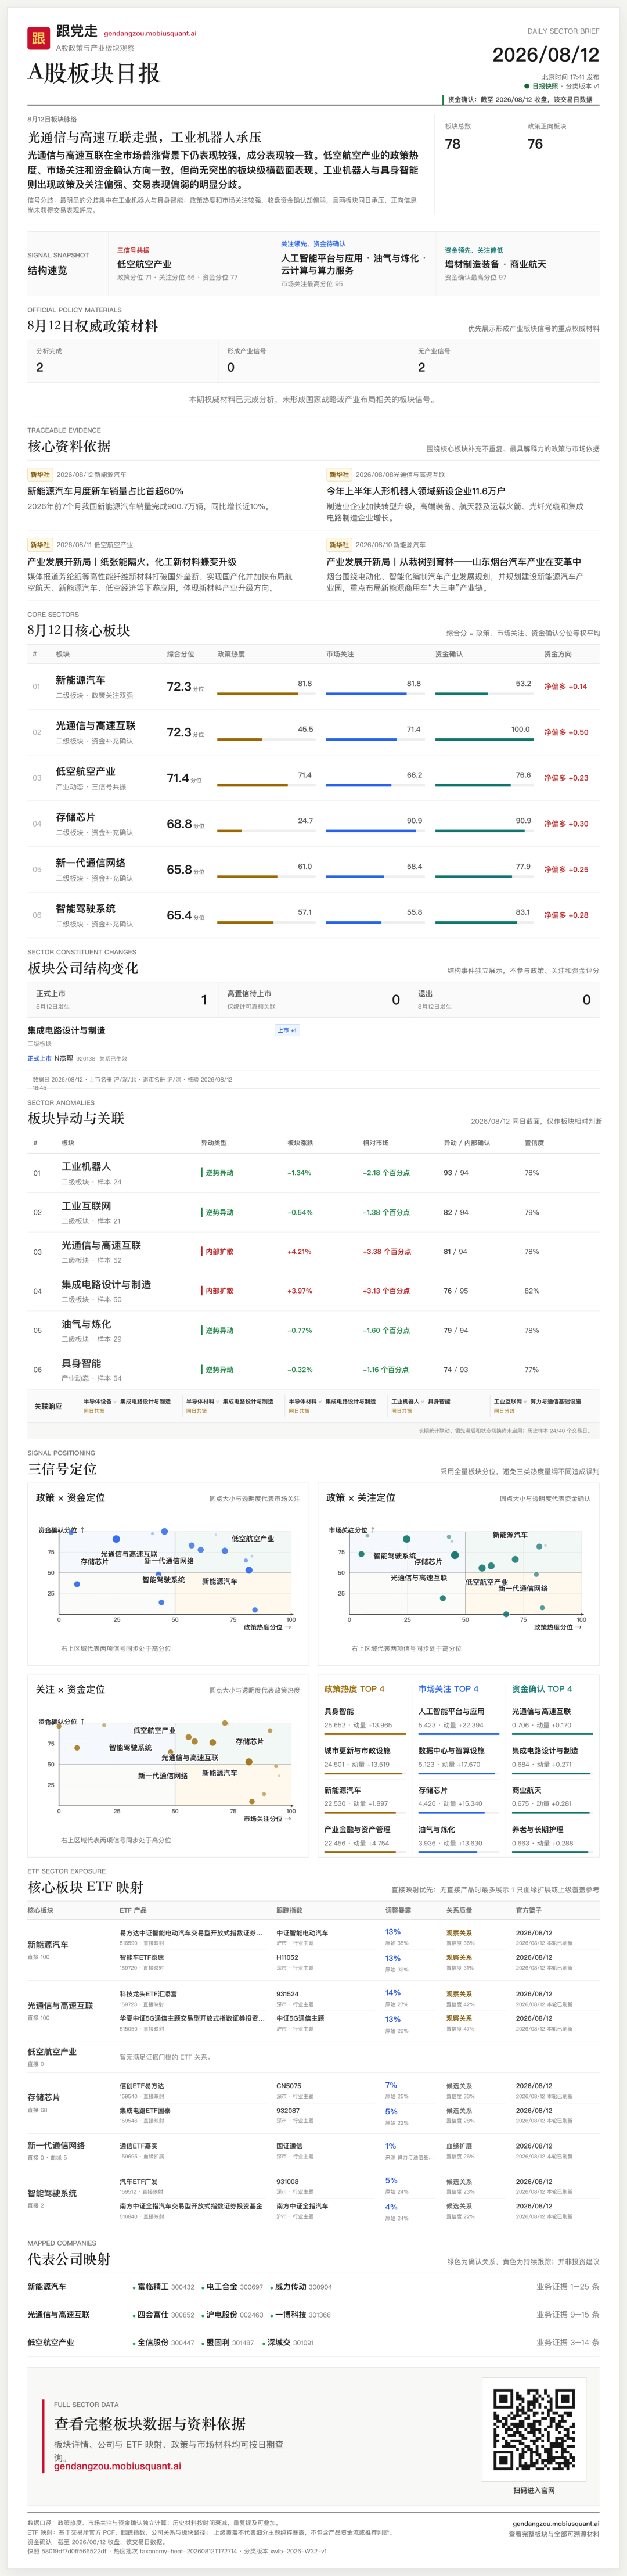Screen dimensions: 627x2576
Task: Click the red 跟 logo icon
Action: (38, 38)
